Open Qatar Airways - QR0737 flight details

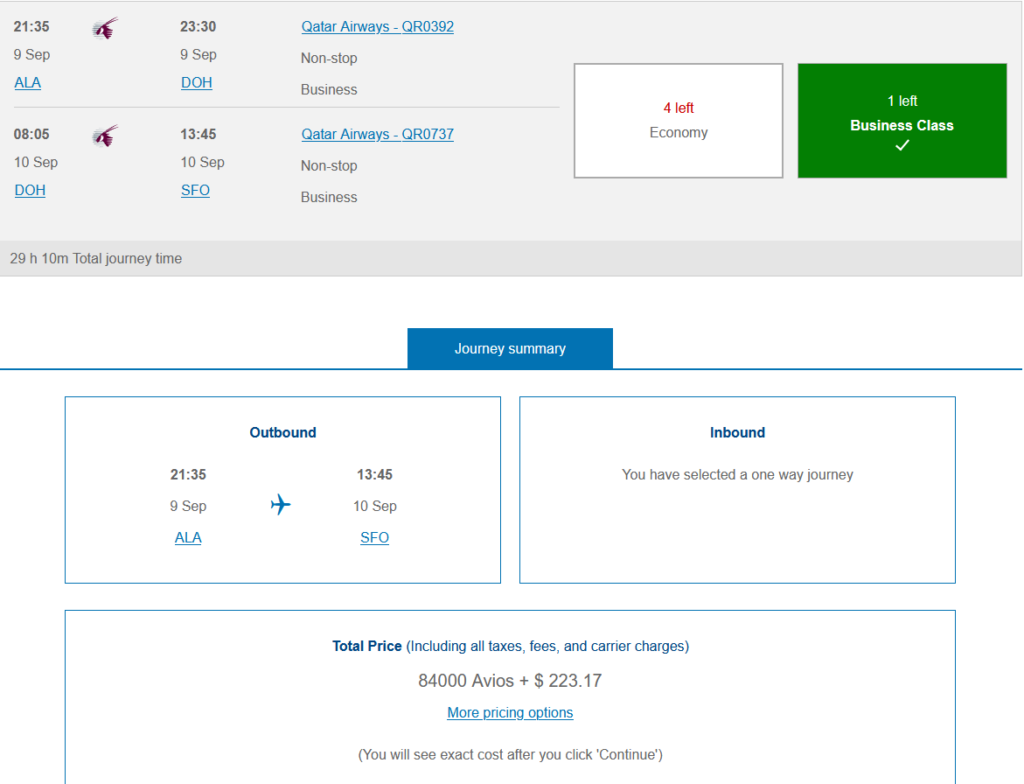(x=377, y=134)
